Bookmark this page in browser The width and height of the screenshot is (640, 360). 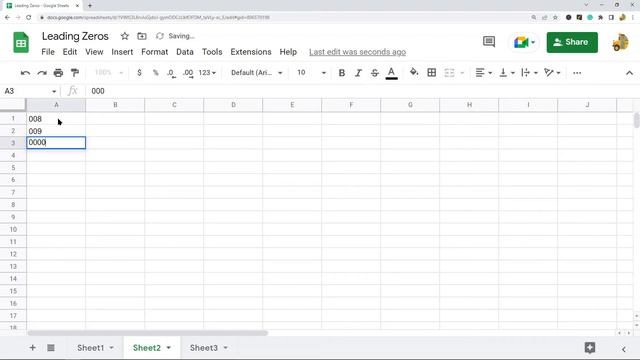click(x=555, y=18)
